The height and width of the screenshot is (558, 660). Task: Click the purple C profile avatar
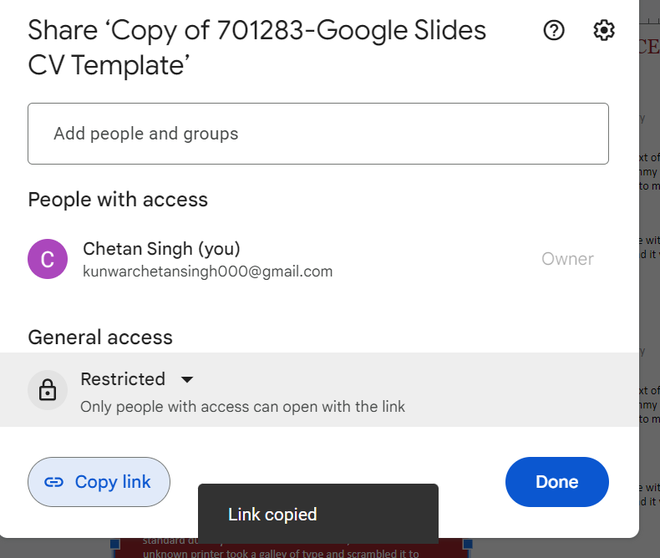tap(47, 259)
